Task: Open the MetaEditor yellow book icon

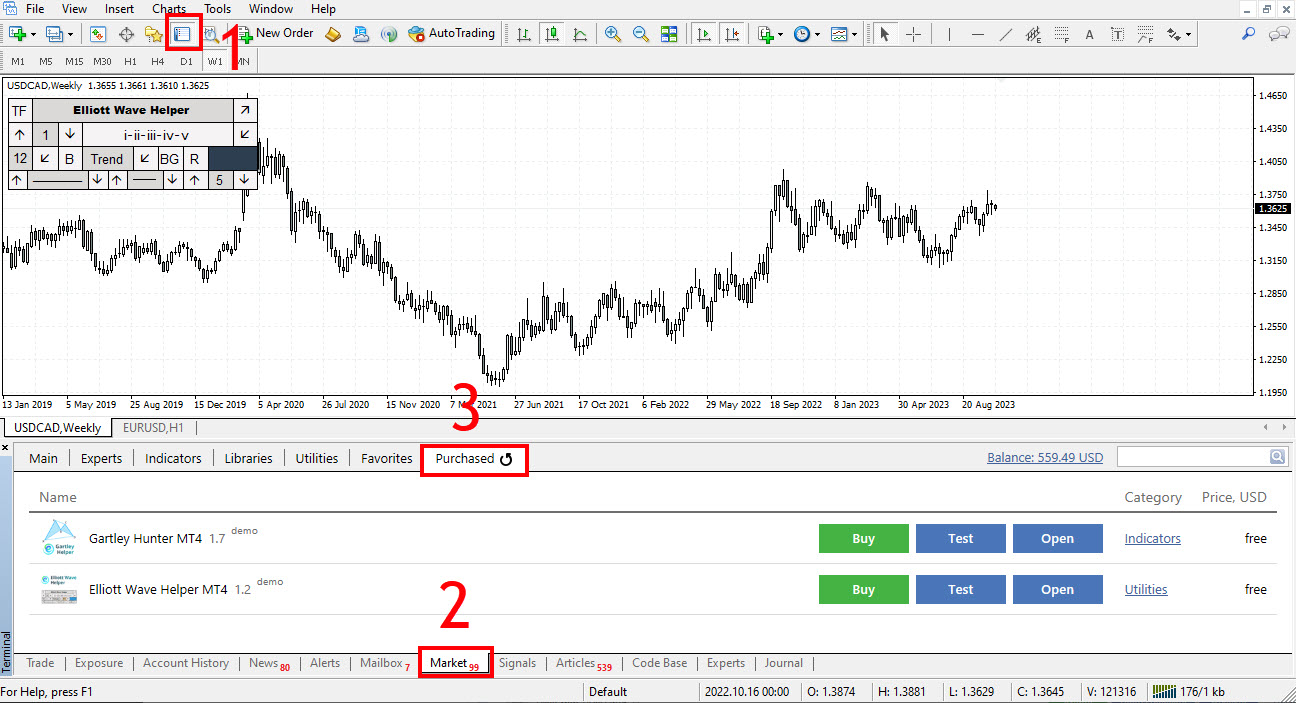Action: click(x=334, y=34)
